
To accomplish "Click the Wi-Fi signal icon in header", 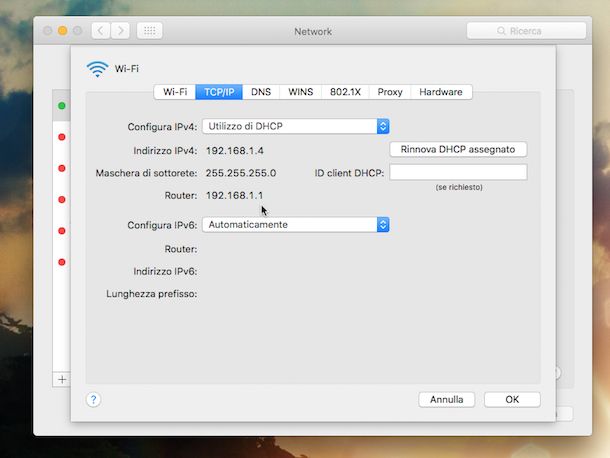I will pos(97,69).
